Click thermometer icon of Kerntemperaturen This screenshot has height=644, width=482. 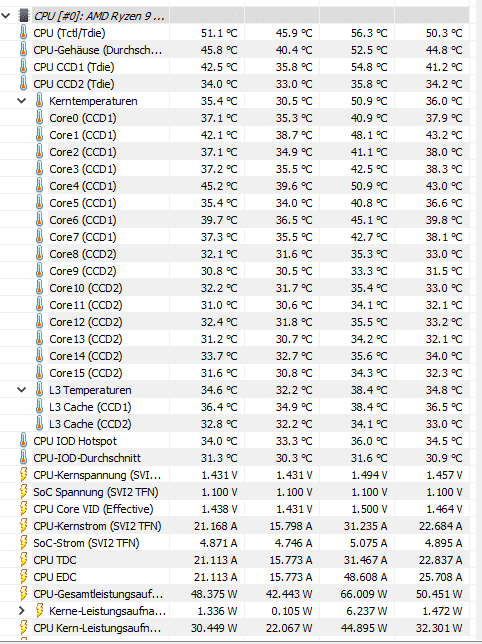(39, 101)
